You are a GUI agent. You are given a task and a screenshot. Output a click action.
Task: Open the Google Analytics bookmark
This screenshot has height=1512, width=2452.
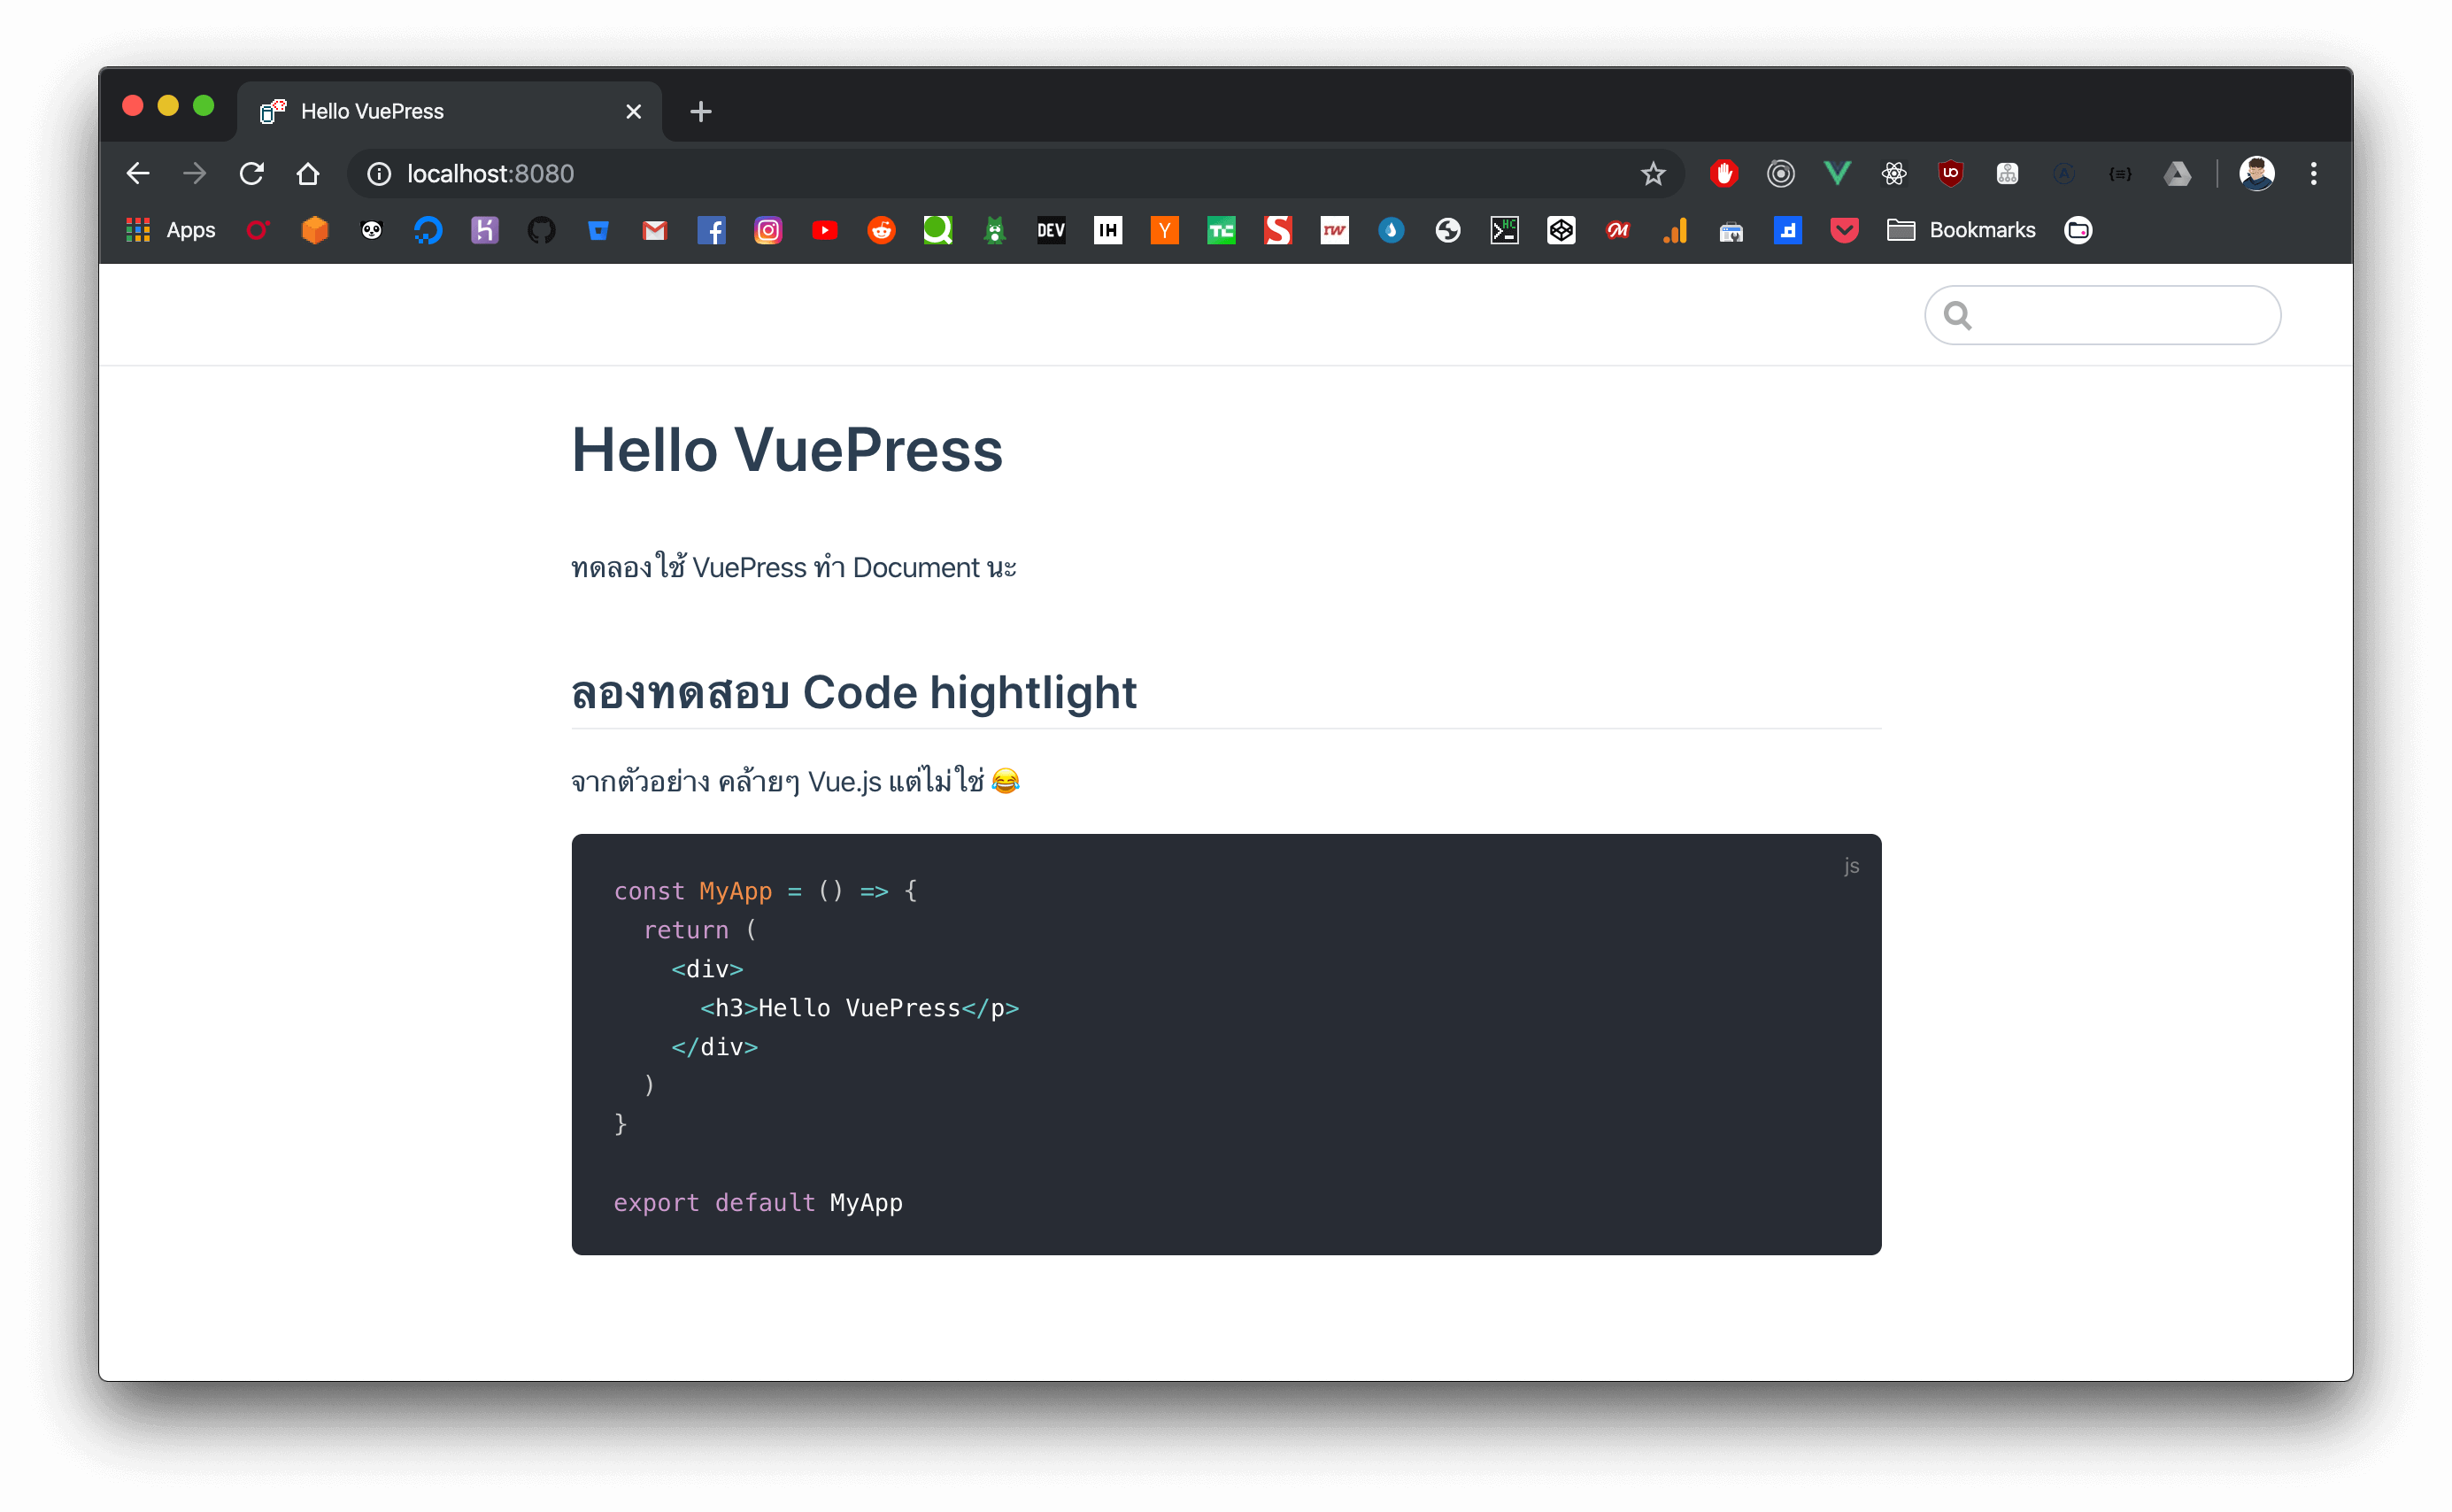[x=1674, y=230]
